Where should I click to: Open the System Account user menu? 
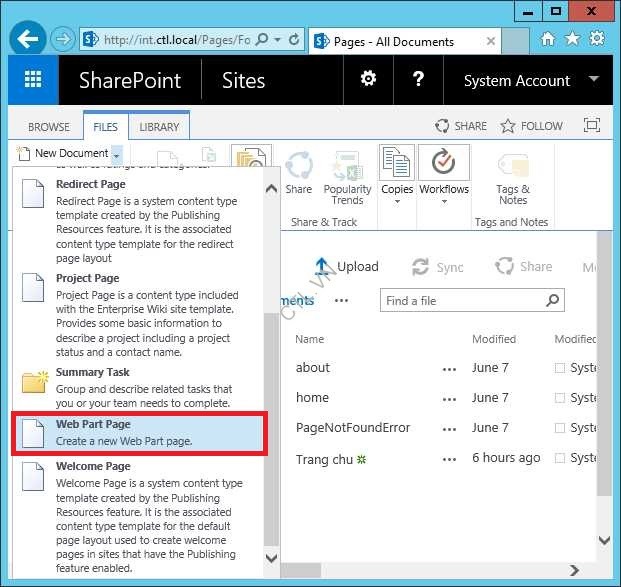tap(530, 81)
